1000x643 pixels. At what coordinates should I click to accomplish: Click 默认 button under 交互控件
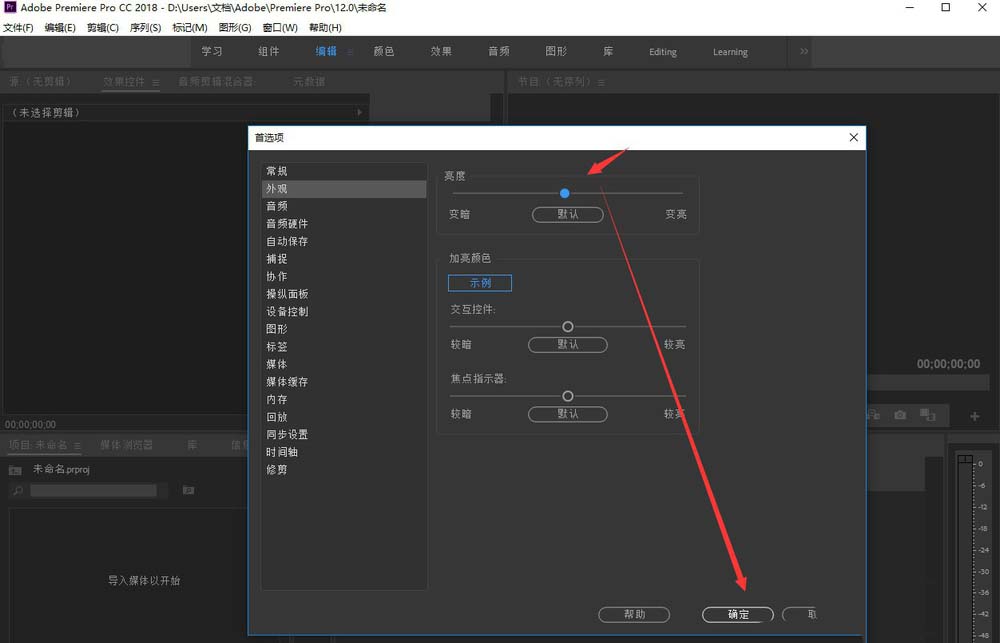pos(568,344)
